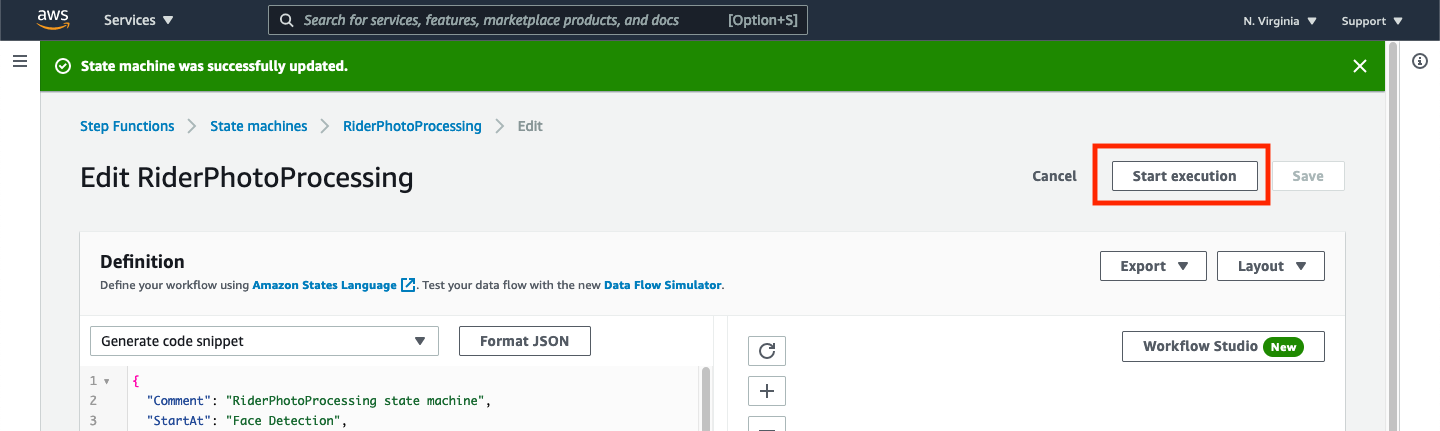Open Workflow Studio

pos(1223,347)
